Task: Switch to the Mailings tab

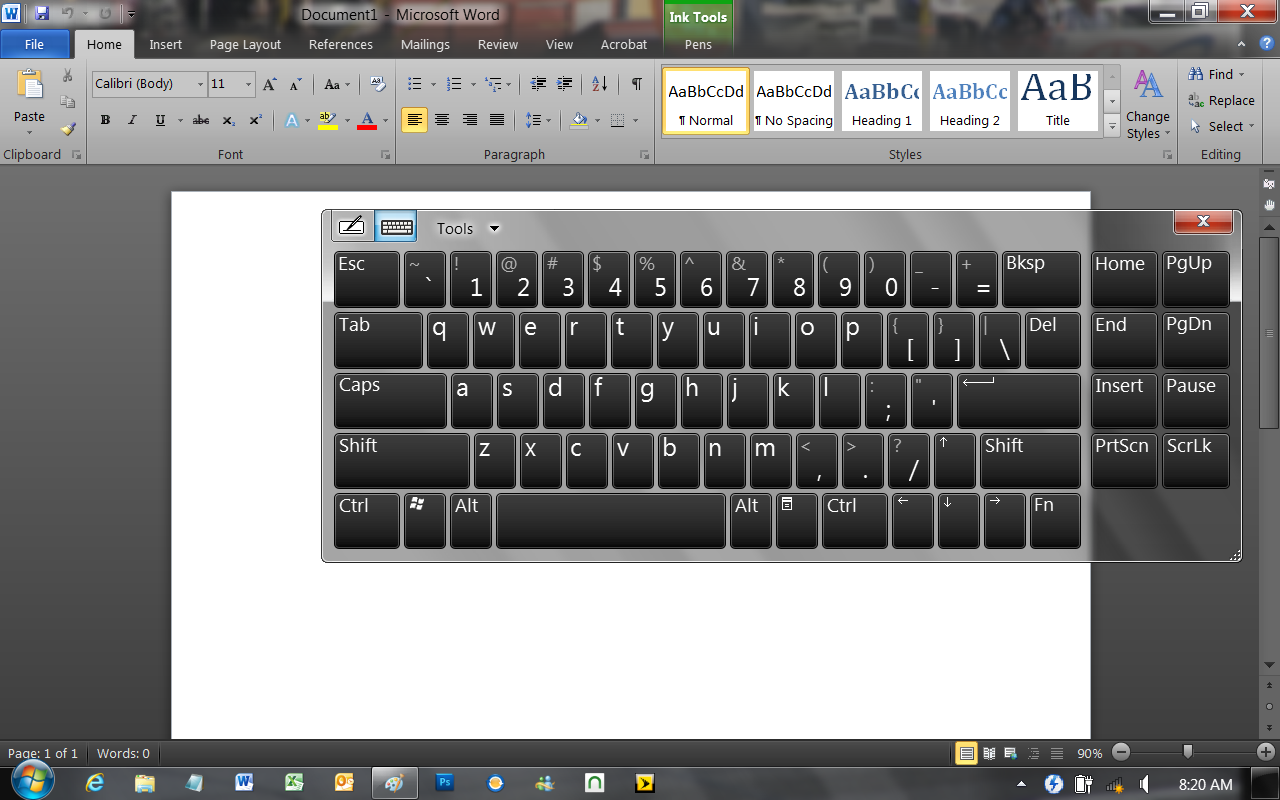Action: tap(425, 44)
